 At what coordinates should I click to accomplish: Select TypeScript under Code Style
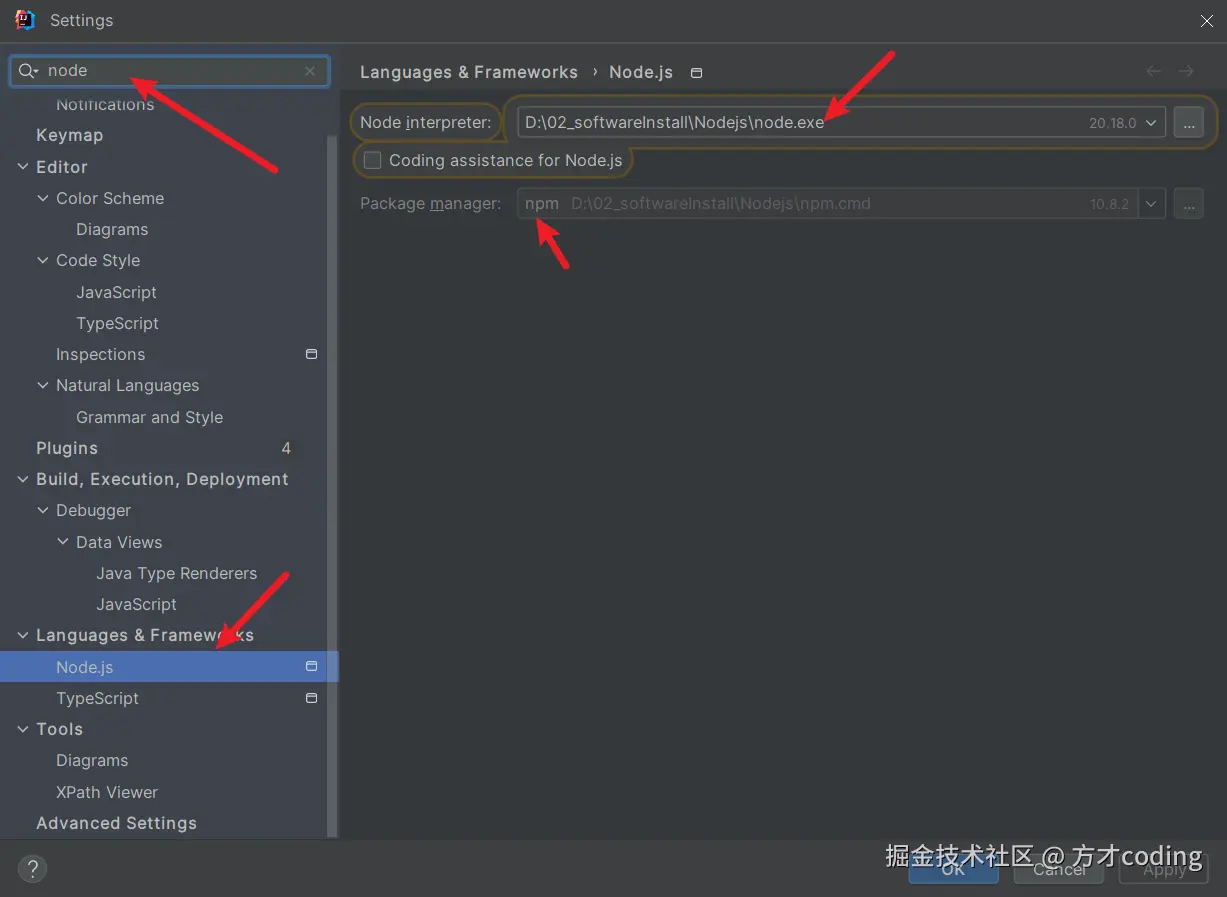pos(117,323)
